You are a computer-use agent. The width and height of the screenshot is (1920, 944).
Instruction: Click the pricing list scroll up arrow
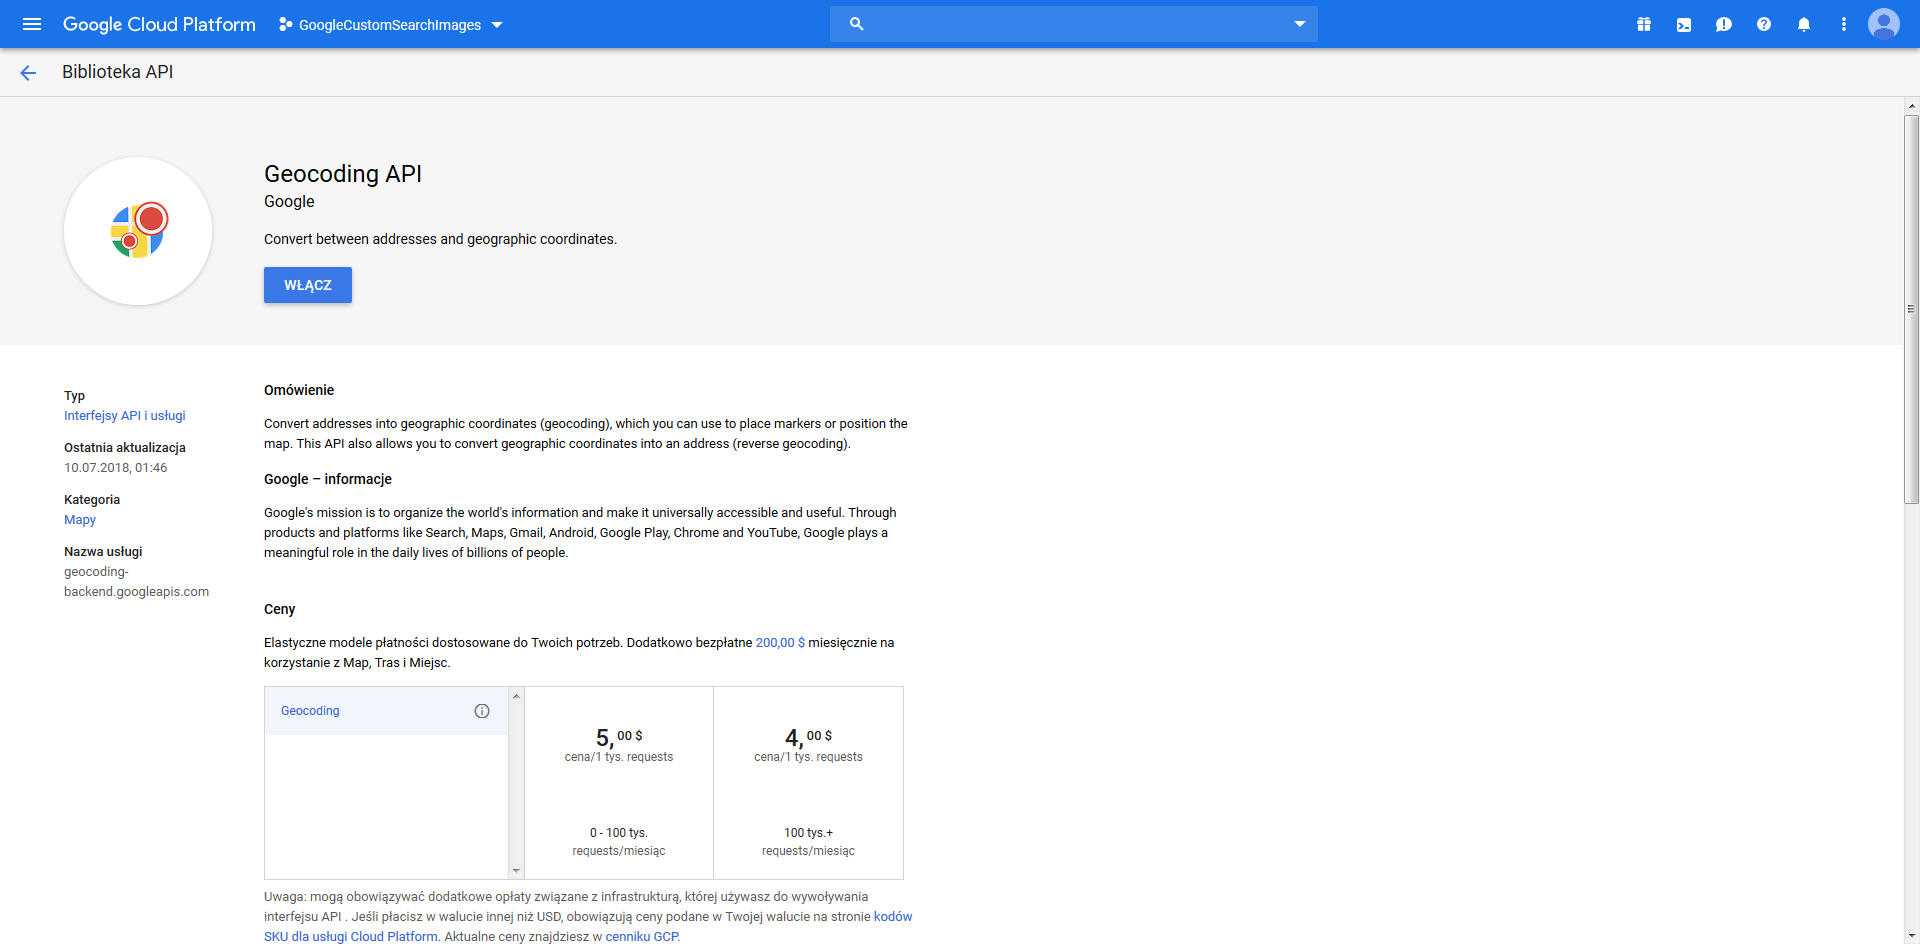coord(516,695)
